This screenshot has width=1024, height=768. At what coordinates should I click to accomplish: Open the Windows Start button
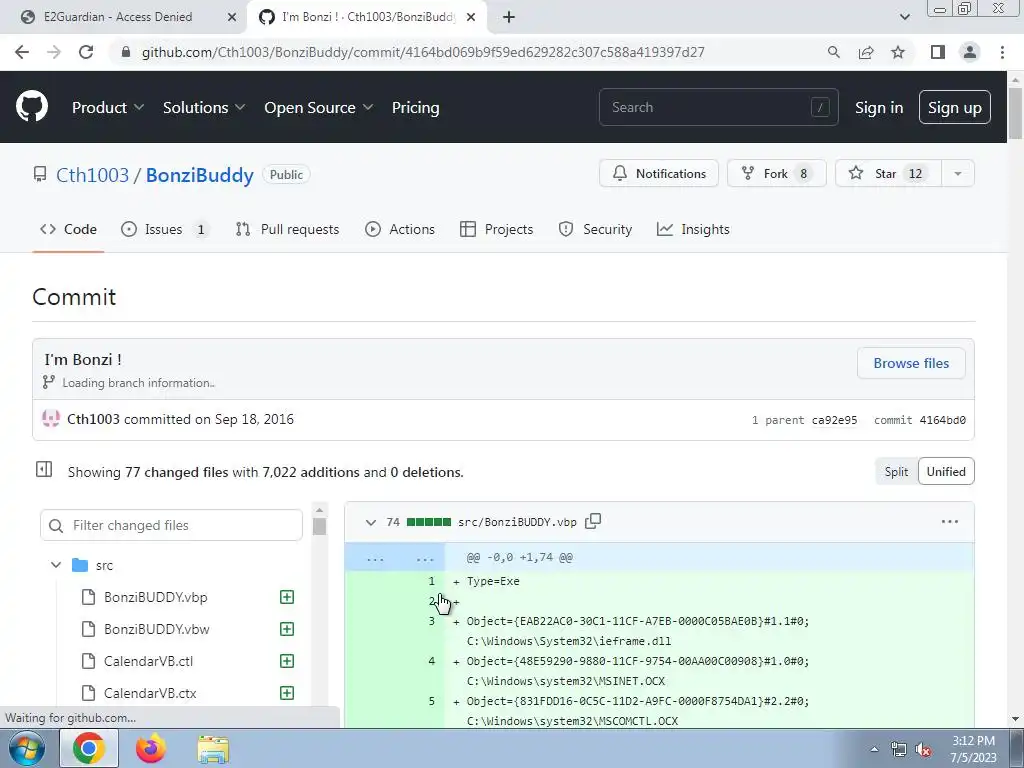pyautogui.click(x=27, y=748)
